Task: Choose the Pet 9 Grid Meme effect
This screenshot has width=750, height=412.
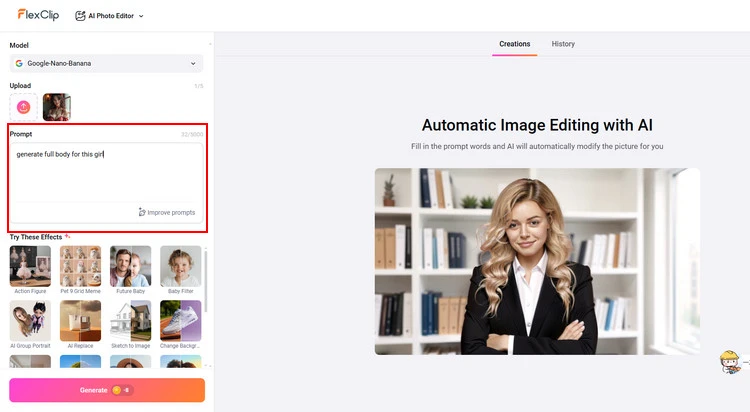Action: (80, 266)
